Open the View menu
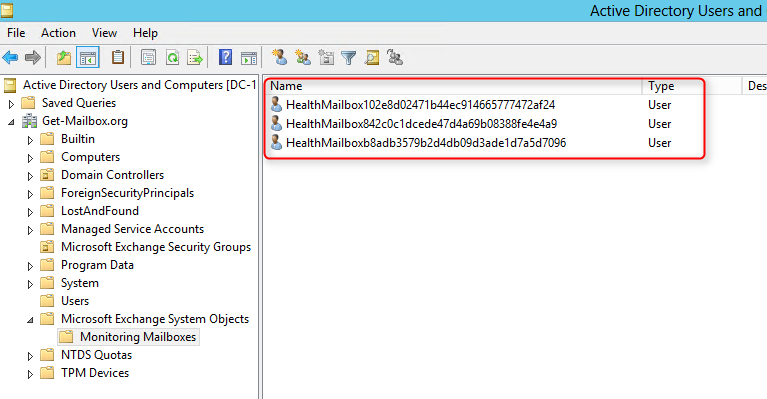The width and height of the screenshot is (767, 399). coord(104,33)
